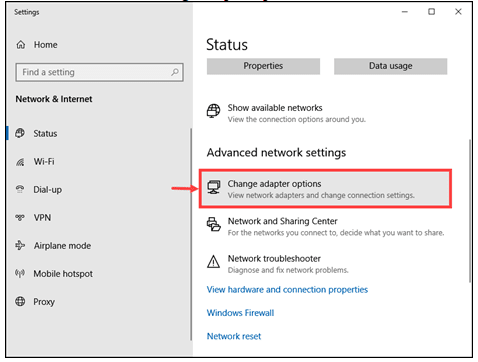Image resolution: width=478 pixels, height=362 pixels.
Task: Open Show available networks
Action: 287,113
